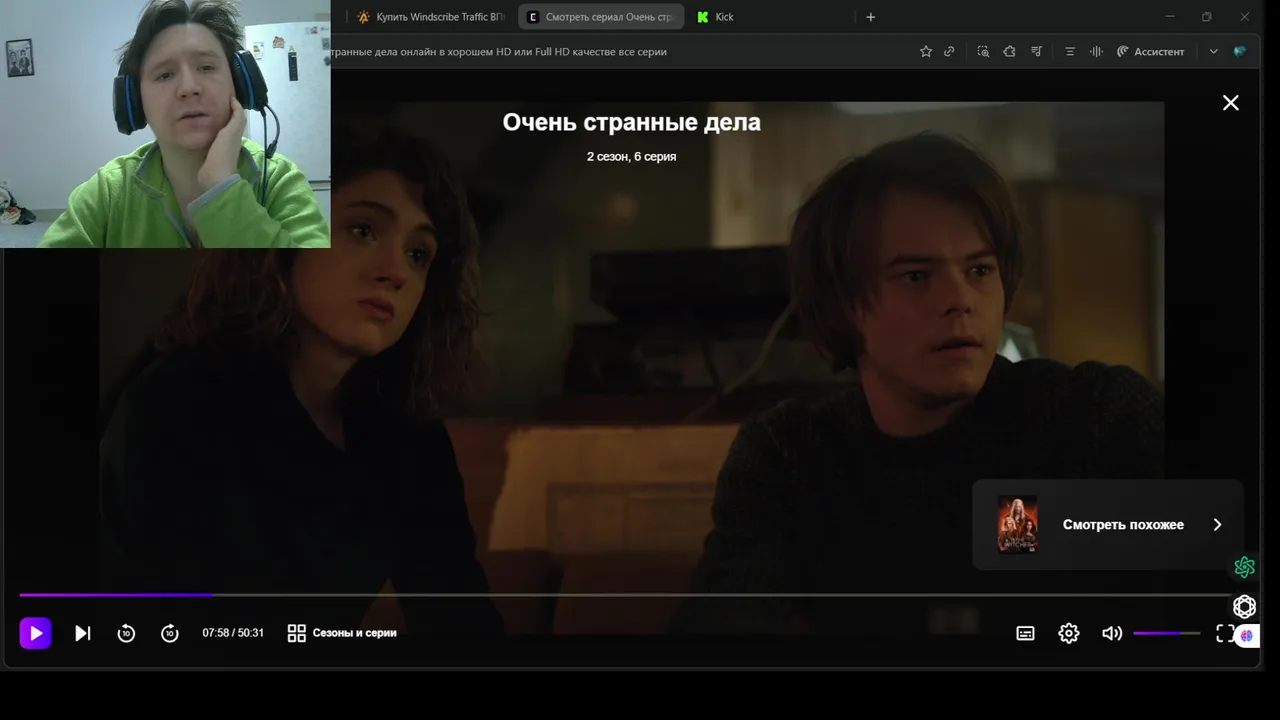Open the Смотреть похожее card
1280x720 pixels.
pyautogui.click(x=1108, y=524)
